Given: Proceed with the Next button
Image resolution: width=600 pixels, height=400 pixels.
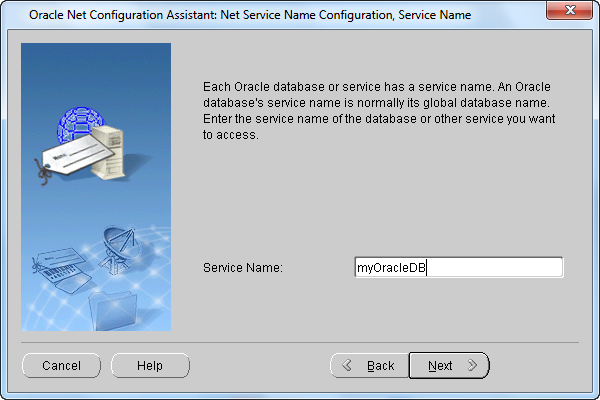Looking at the screenshot, I should pyautogui.click(x=449, y=366).
